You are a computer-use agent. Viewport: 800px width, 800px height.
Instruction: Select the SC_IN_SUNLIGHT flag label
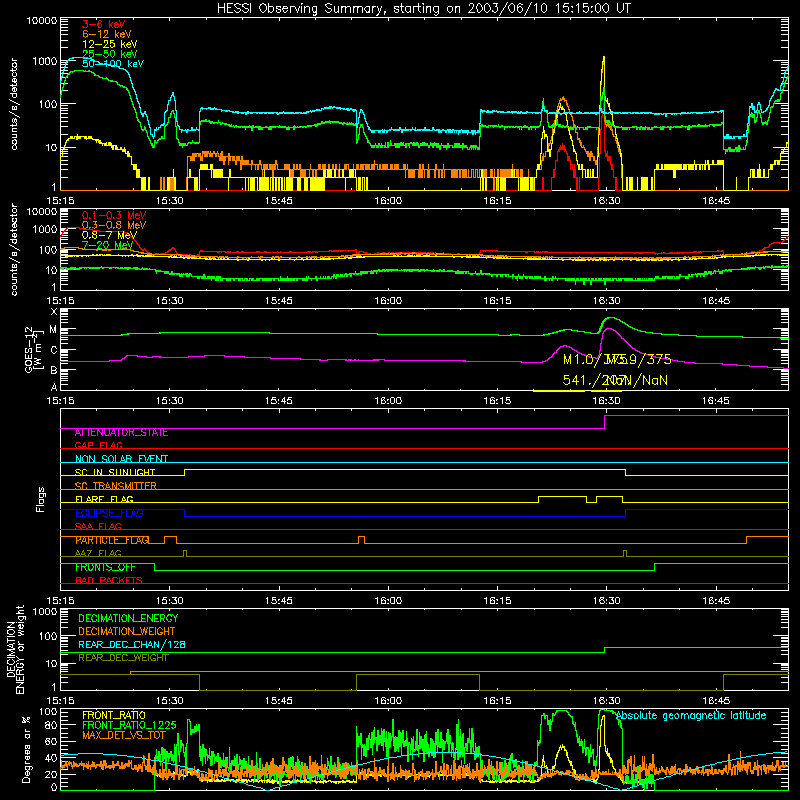(115, 472)
